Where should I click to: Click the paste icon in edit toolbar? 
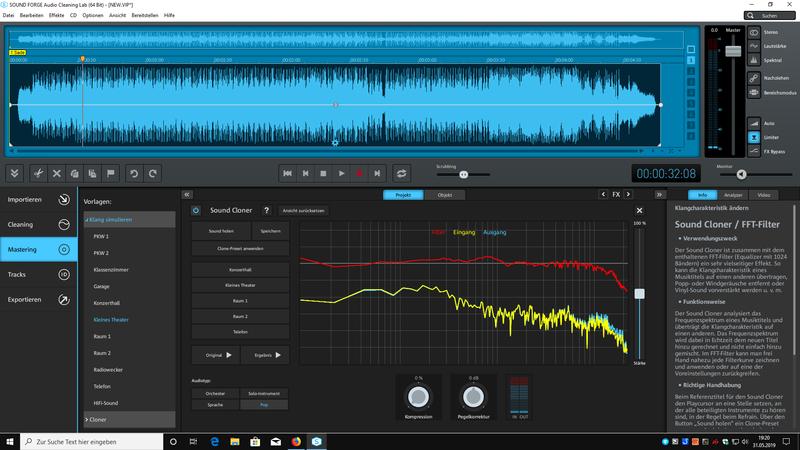click(x=92, y=173)
